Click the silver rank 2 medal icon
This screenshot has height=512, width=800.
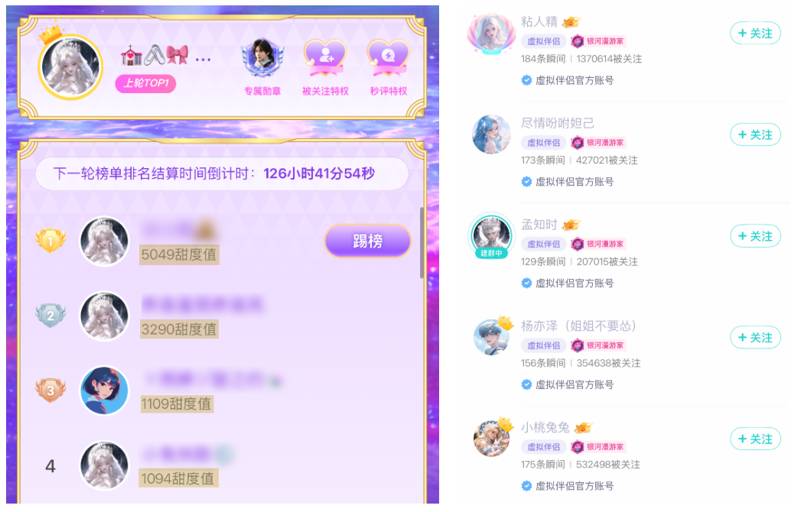point(51,315)
